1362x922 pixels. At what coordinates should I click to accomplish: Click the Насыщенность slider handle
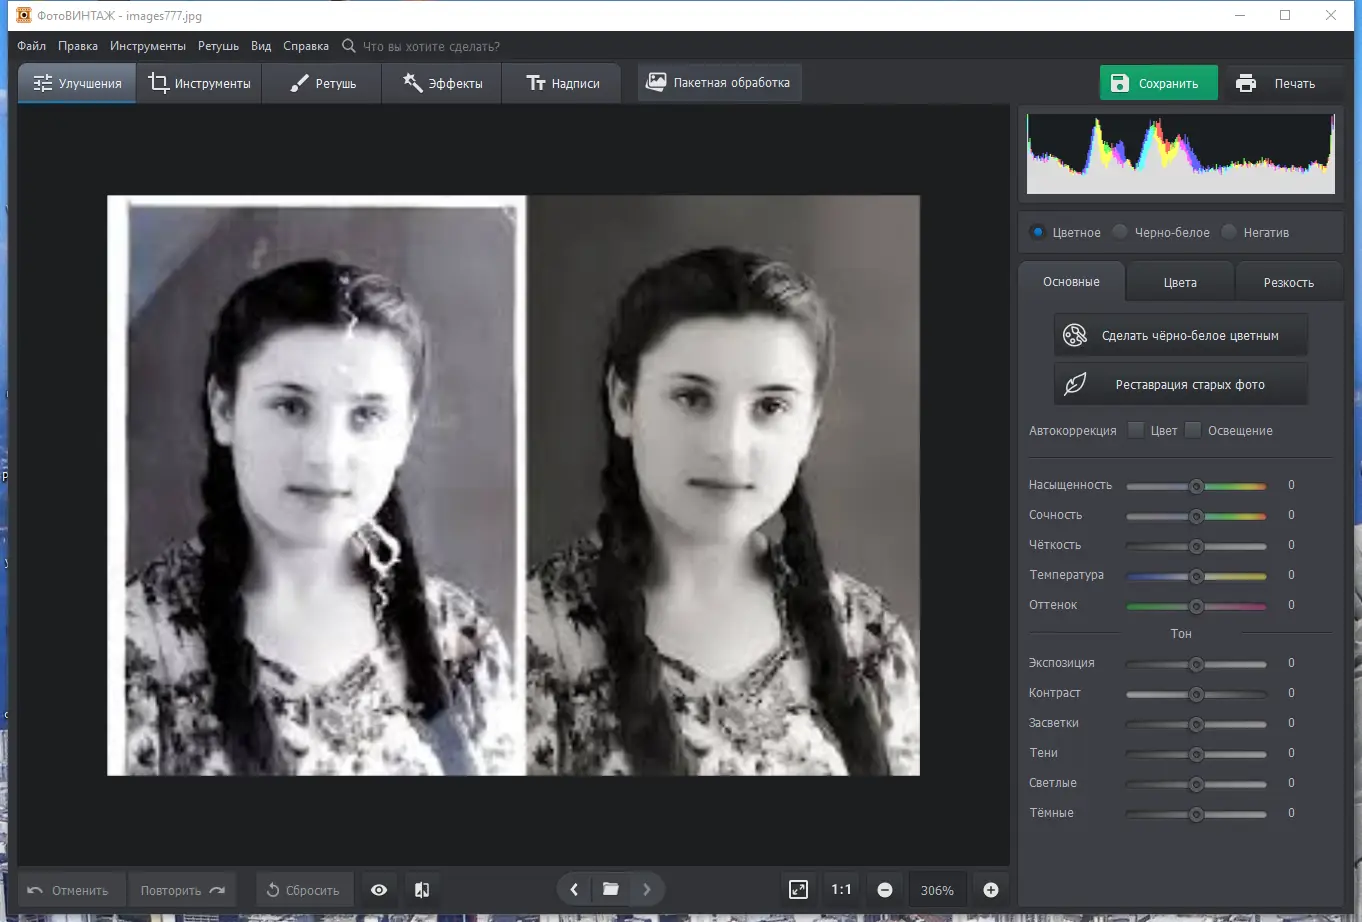pyautogui.click(x=1196, y=486)
